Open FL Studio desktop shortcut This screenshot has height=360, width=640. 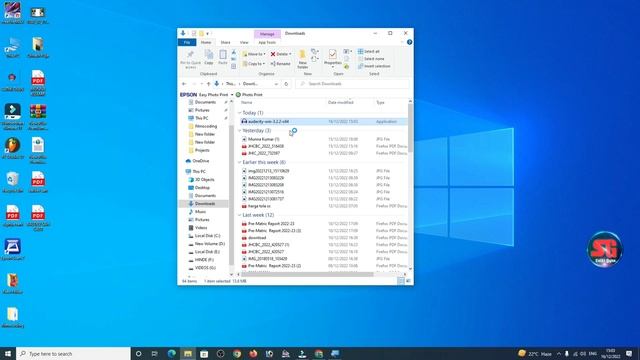pos(13,148)
